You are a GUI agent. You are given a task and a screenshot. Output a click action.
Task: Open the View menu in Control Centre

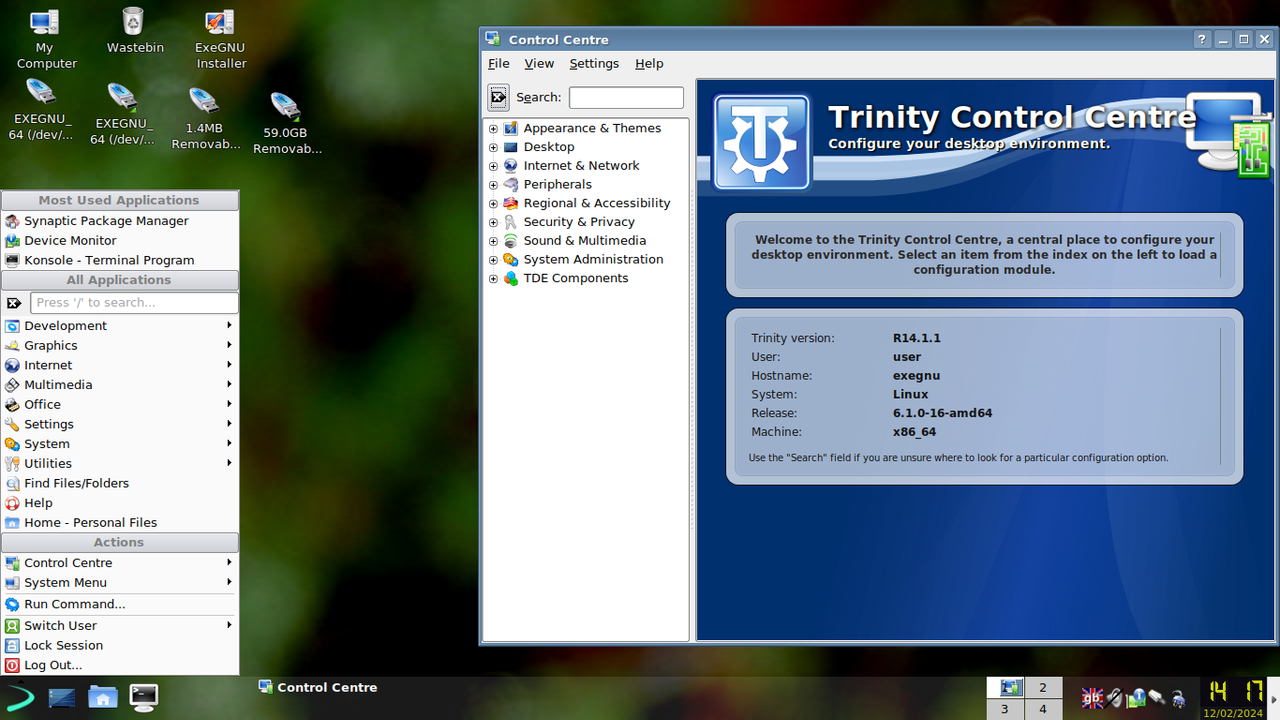point(539,63)
